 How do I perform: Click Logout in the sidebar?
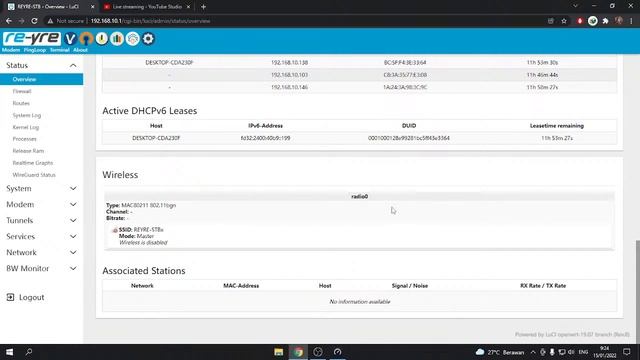31,297
